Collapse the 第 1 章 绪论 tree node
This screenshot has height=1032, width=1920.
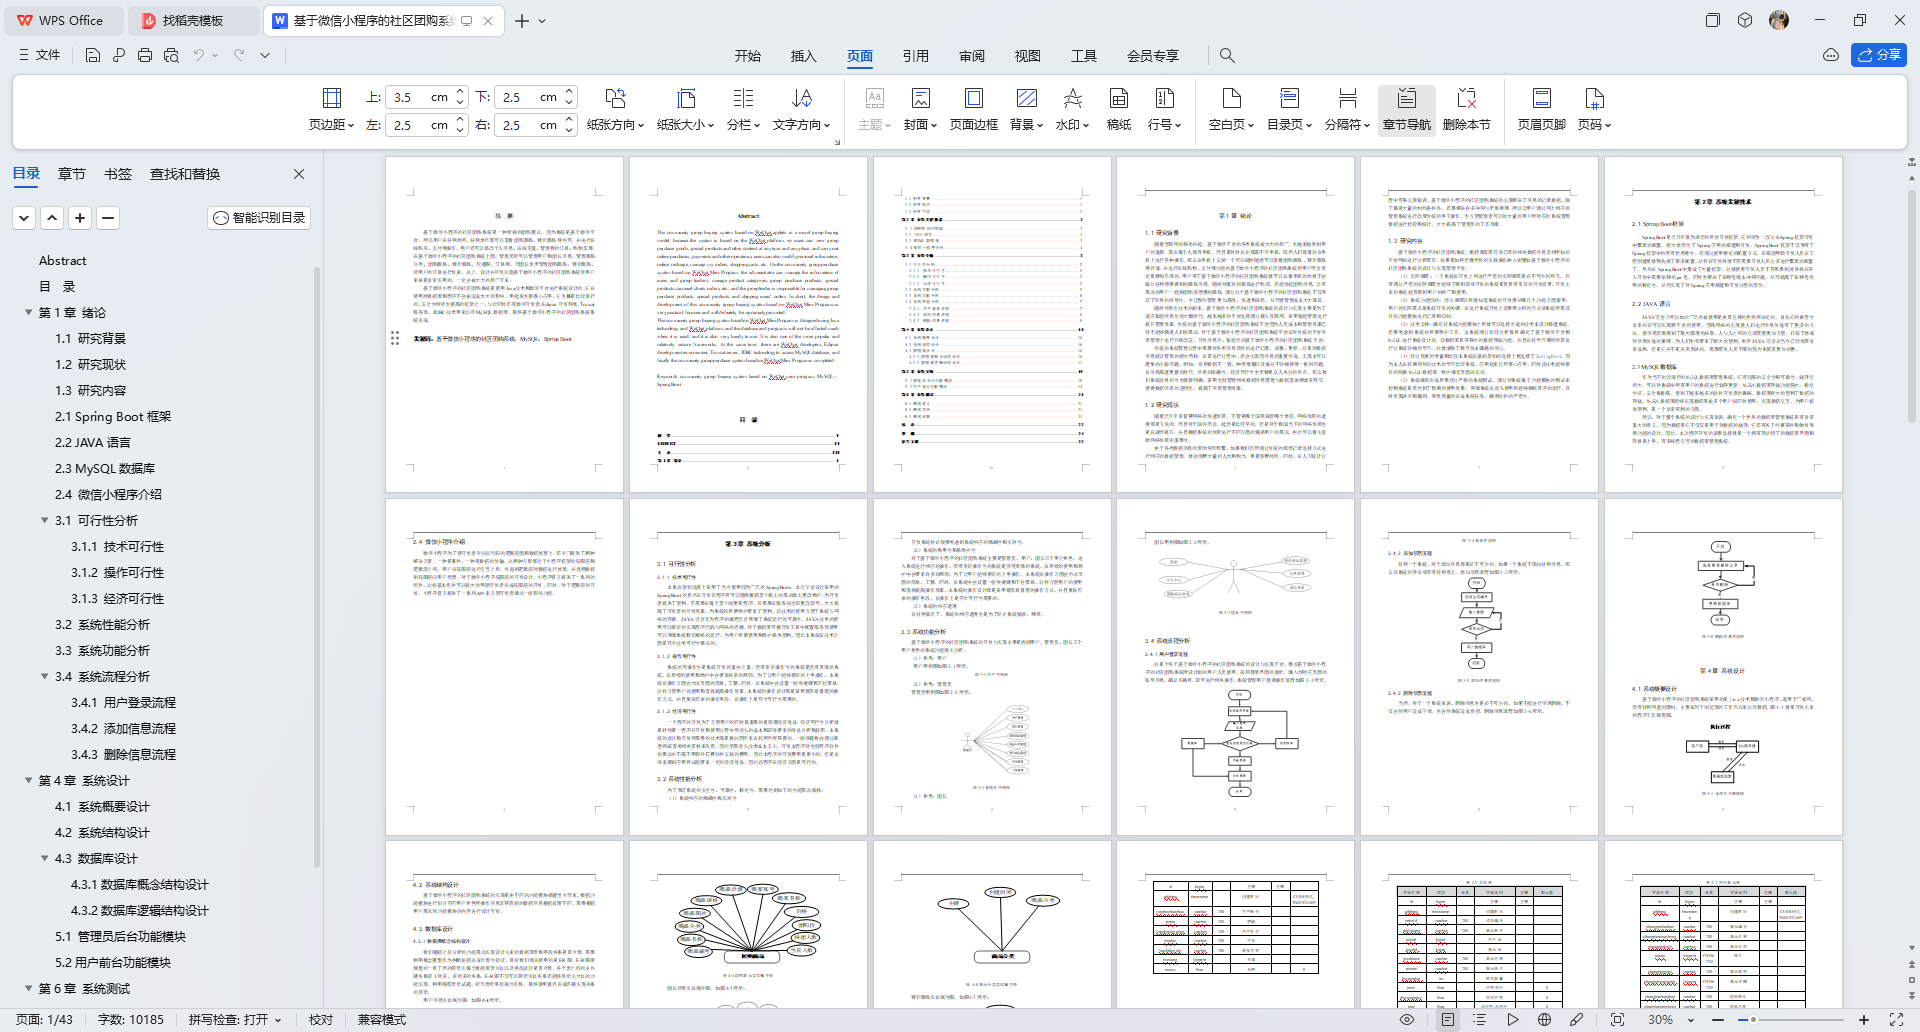pyautogui.click(x=28, y=312)
